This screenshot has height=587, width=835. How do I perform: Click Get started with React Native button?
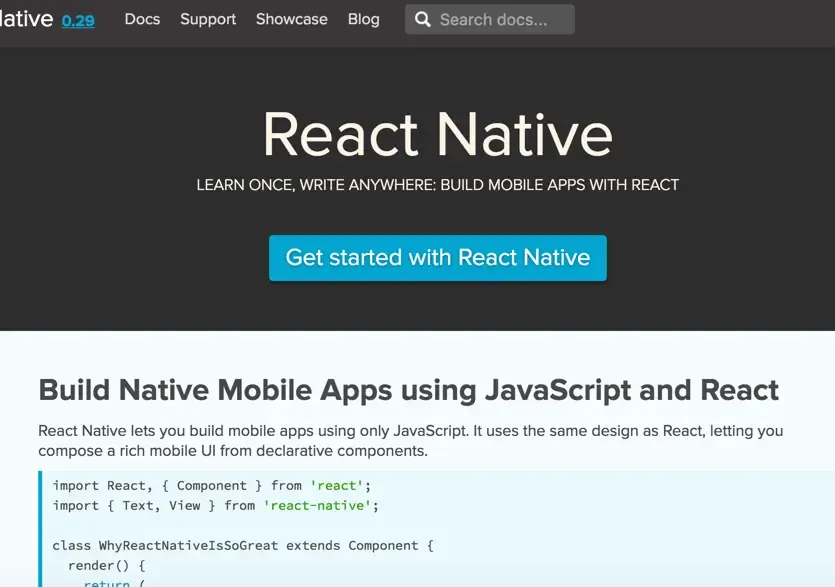coord(438,258)
